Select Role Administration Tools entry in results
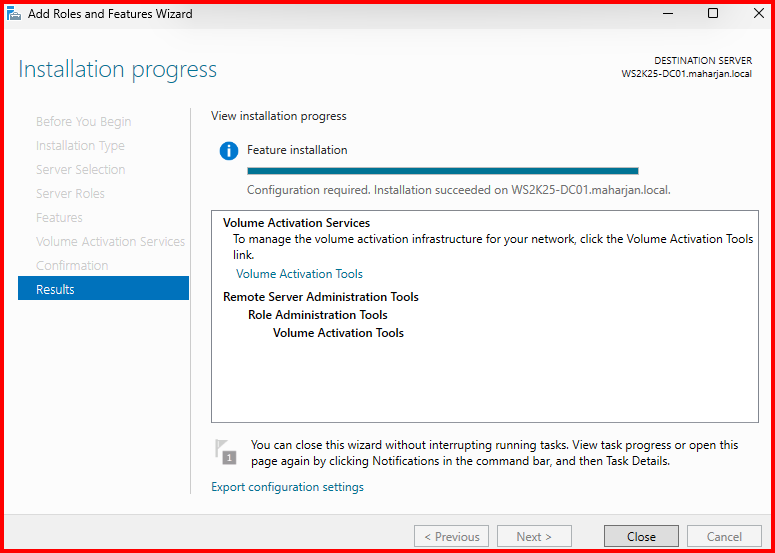 coord(317,315)
